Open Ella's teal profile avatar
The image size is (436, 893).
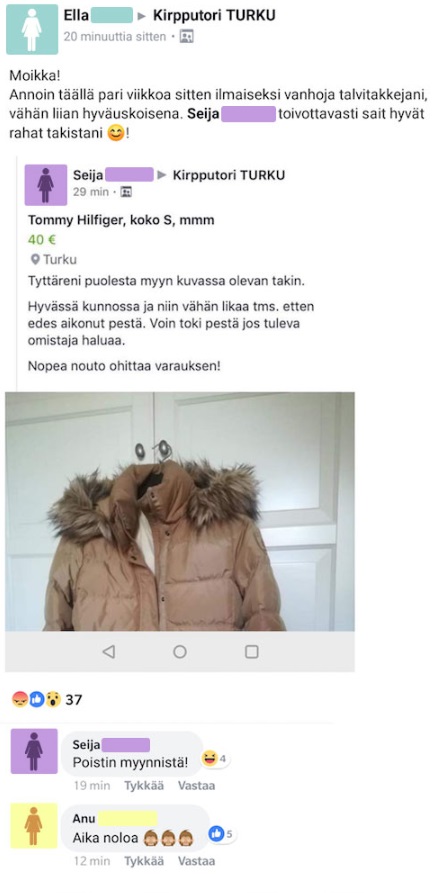[32, 29]
